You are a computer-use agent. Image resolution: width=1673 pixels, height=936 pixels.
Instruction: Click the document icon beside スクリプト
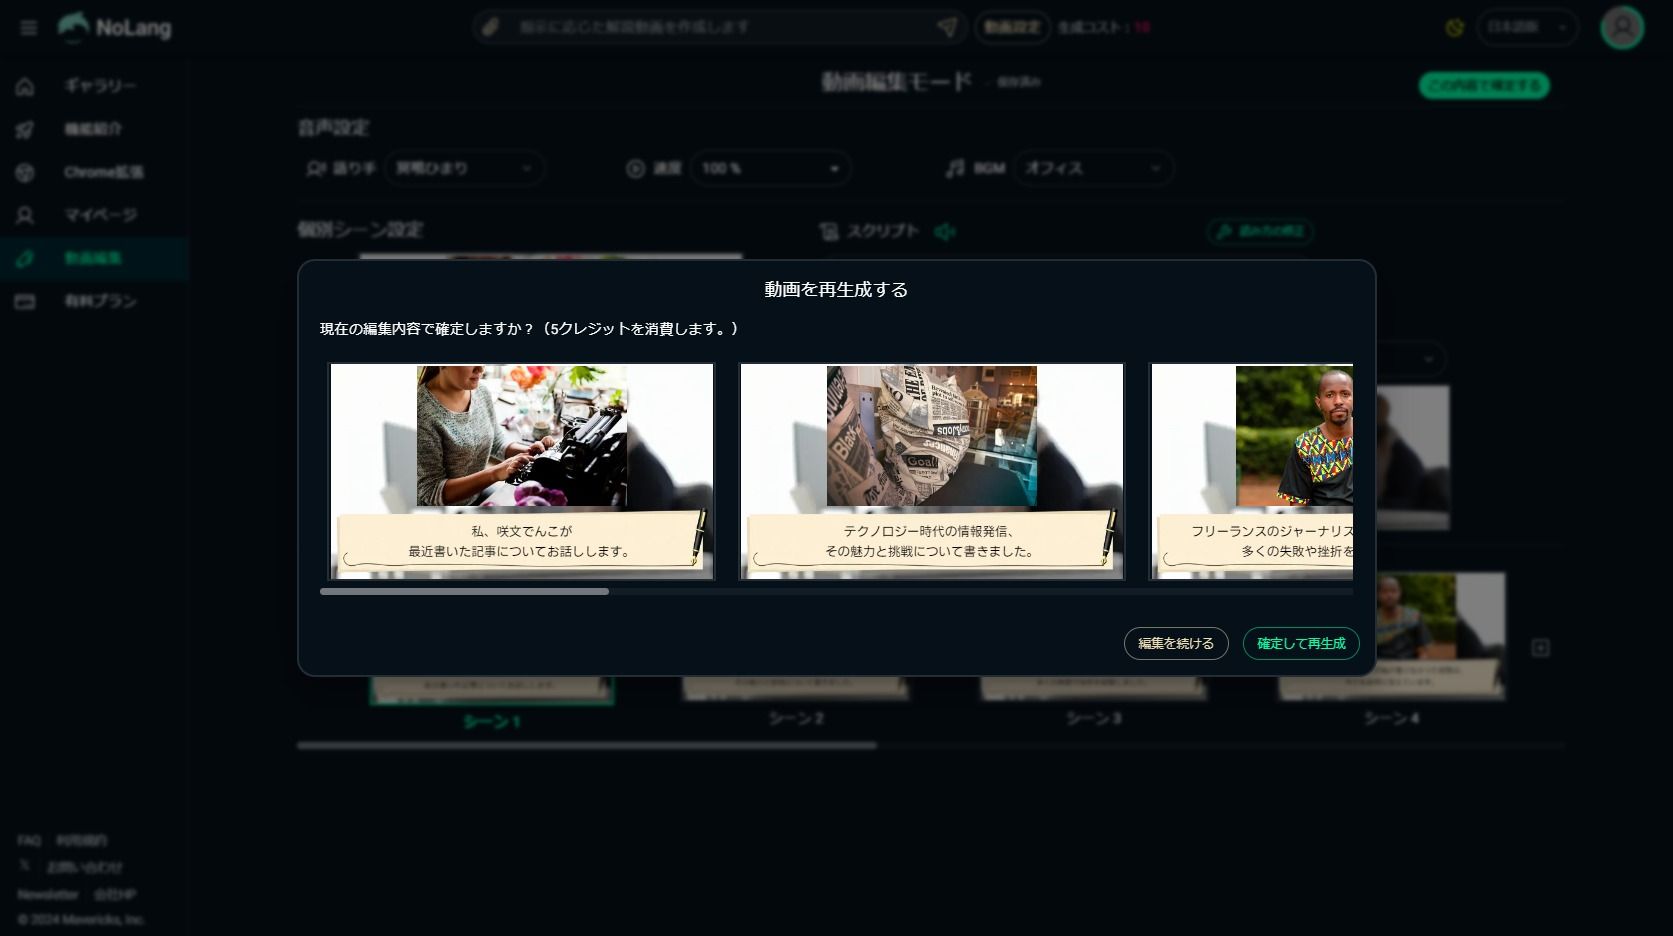(x=827, y=231)
